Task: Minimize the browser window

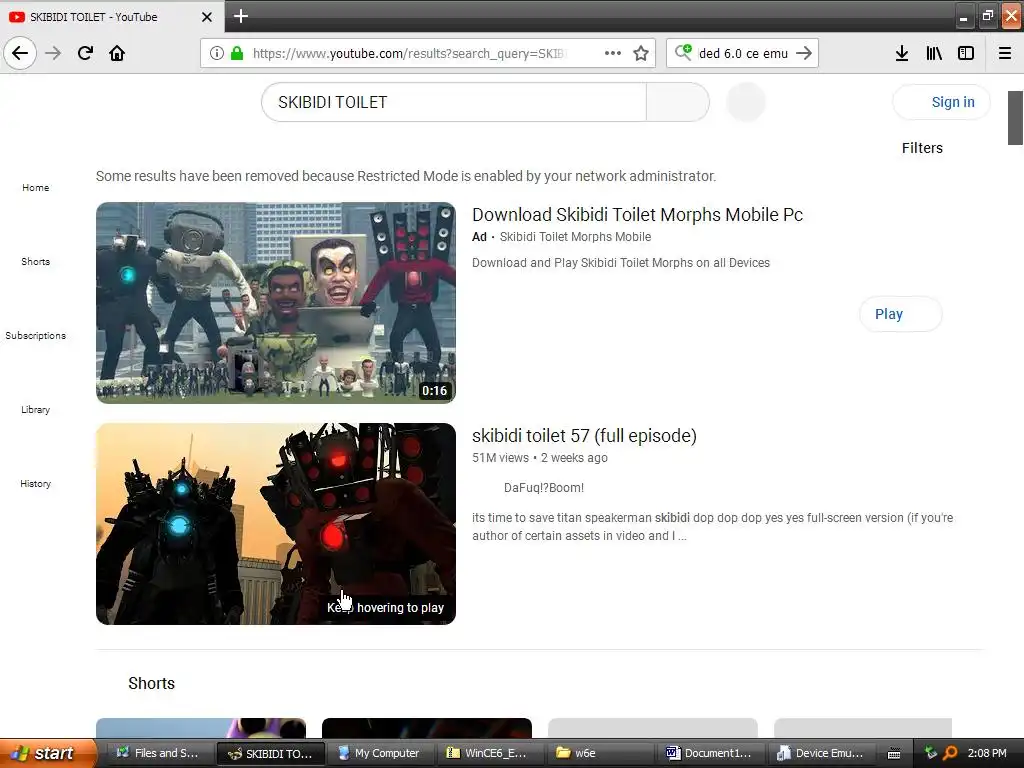Action: pos(963,16)
